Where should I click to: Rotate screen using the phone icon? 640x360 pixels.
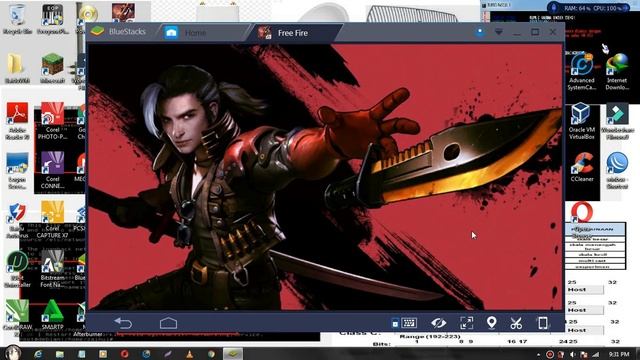pos(542,323)
